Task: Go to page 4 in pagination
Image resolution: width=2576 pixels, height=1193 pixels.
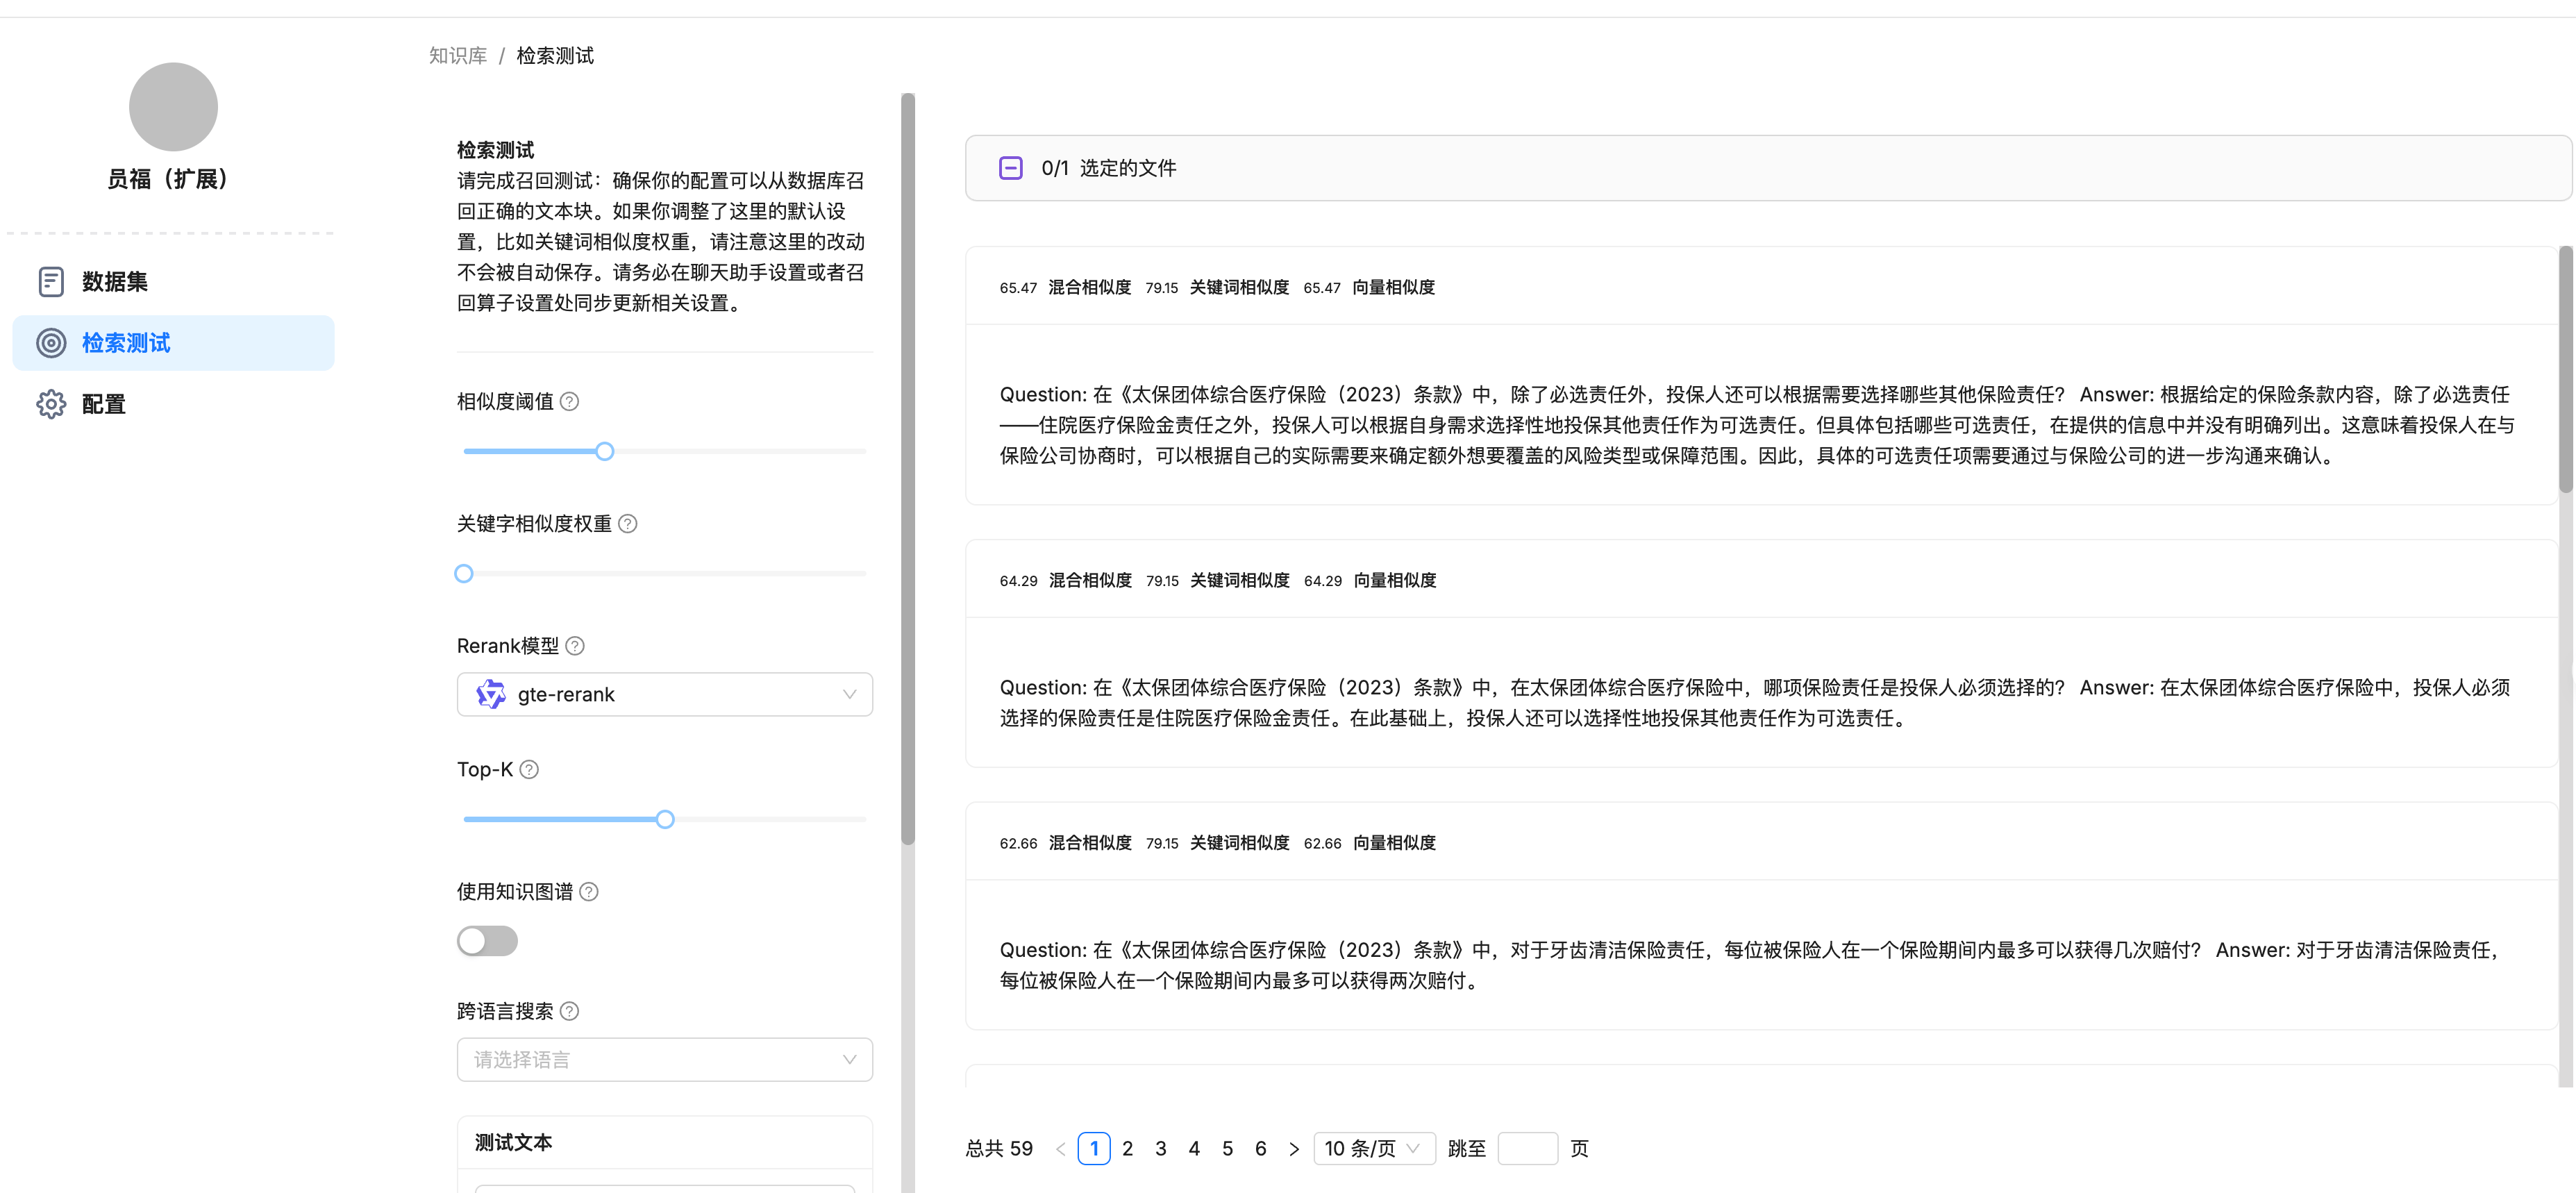Action: 1194,1148
